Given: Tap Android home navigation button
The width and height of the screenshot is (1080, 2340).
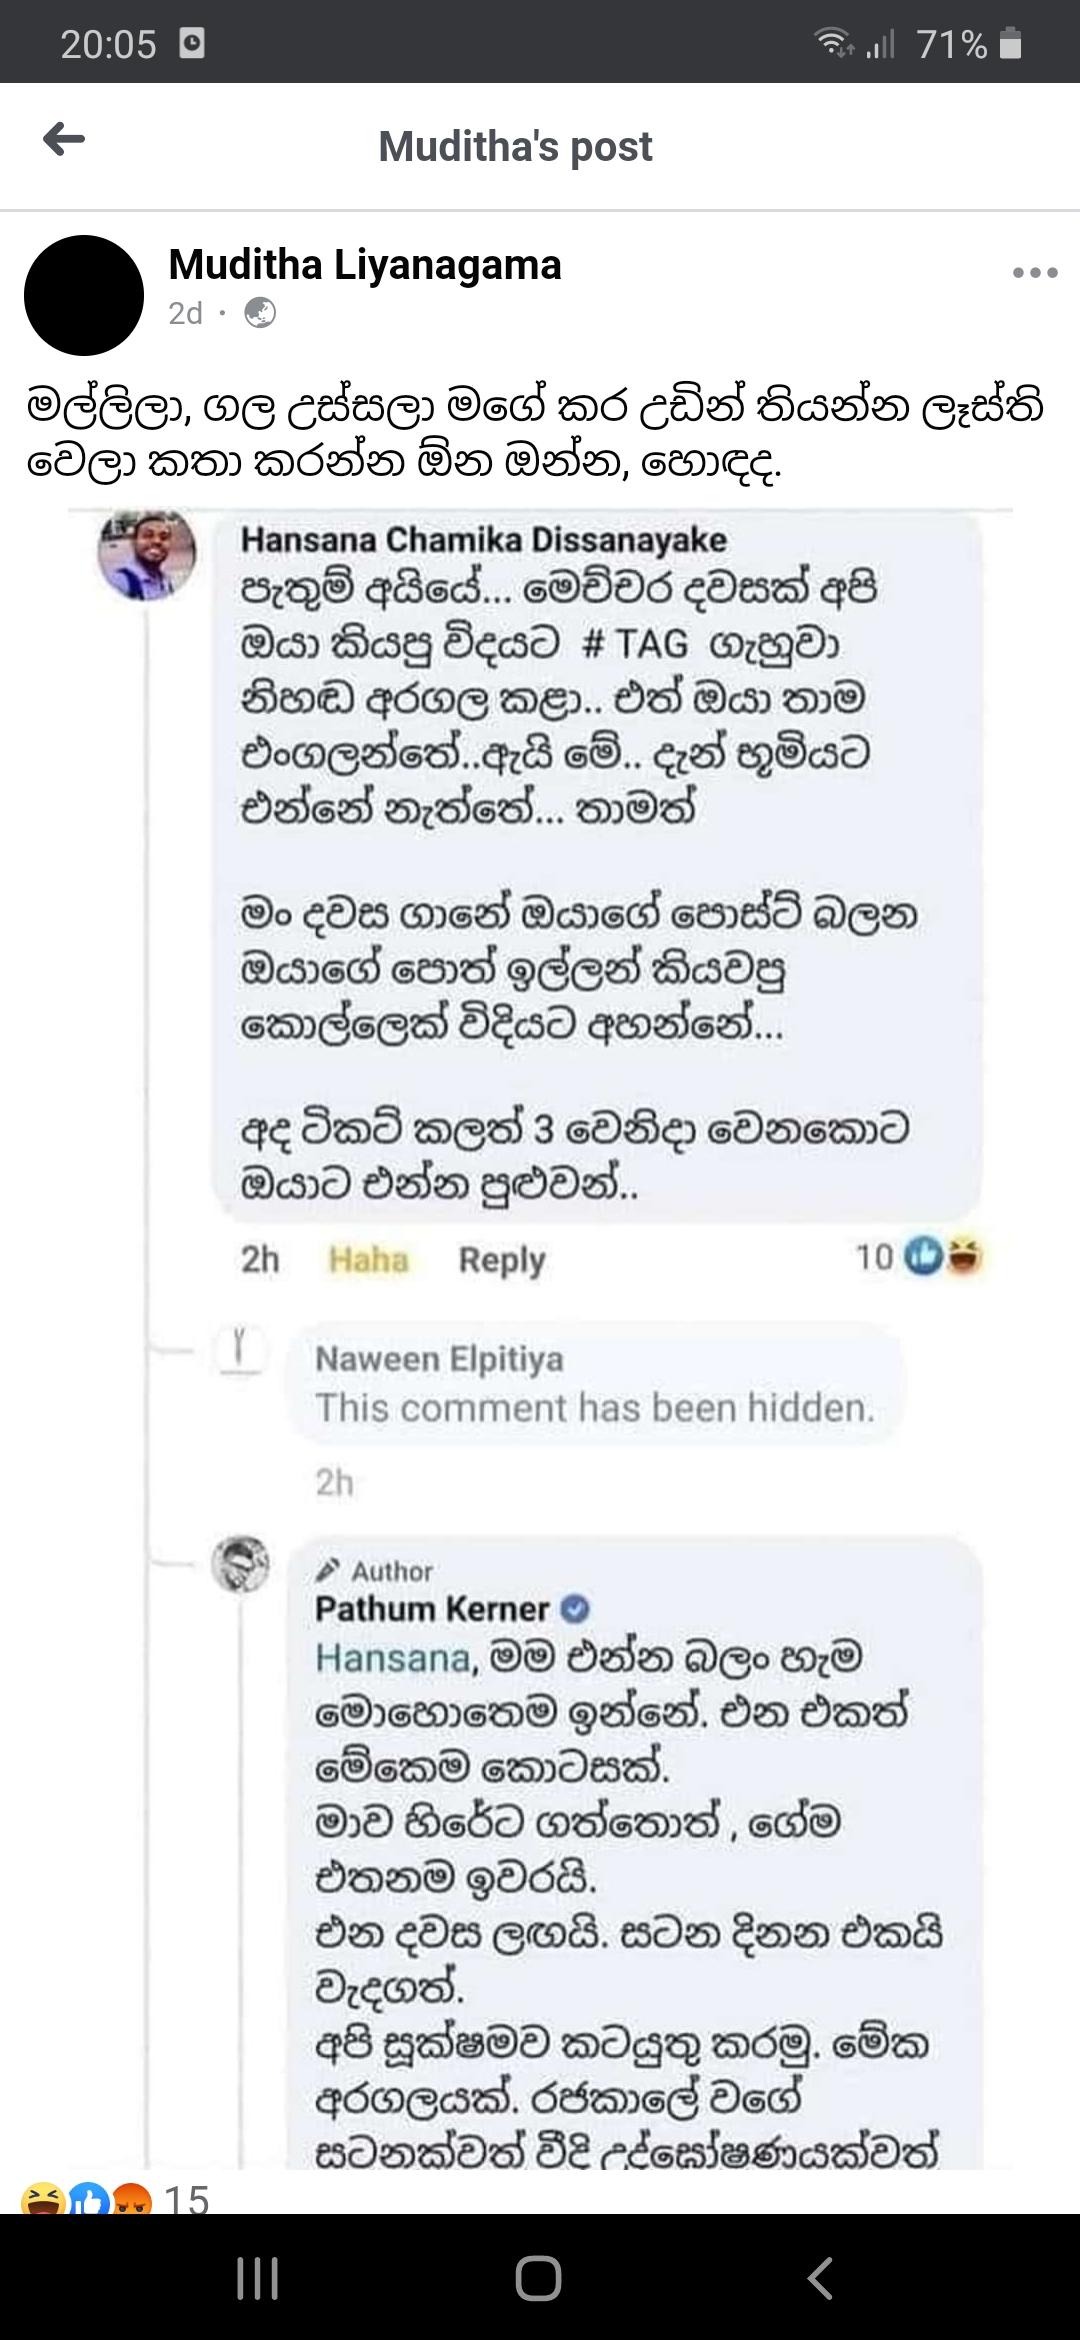Looking at the screenshot, I should [x=539, y=2278].
